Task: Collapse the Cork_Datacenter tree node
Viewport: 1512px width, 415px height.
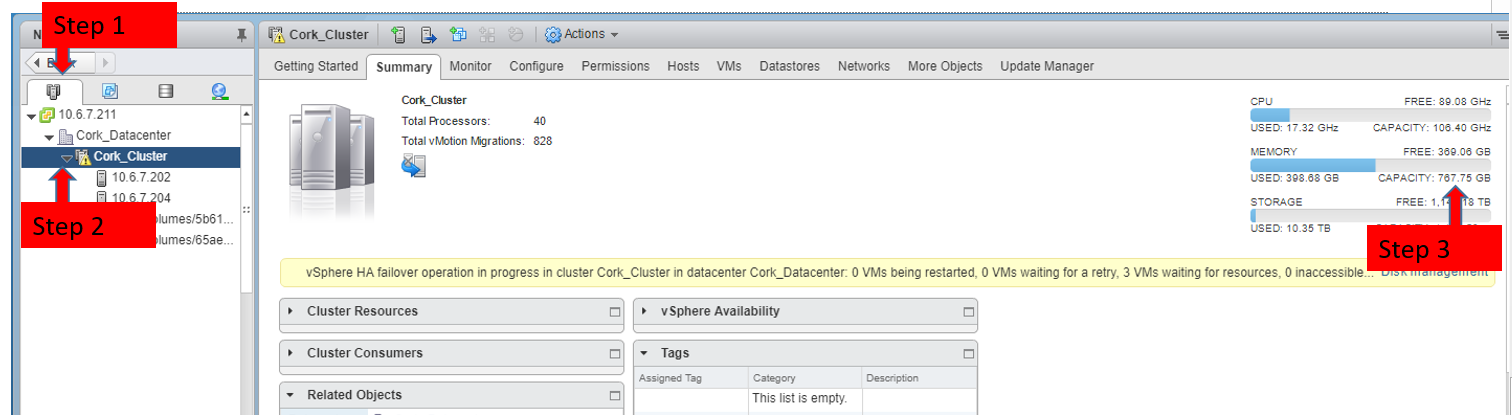Action: coord(49,136)
